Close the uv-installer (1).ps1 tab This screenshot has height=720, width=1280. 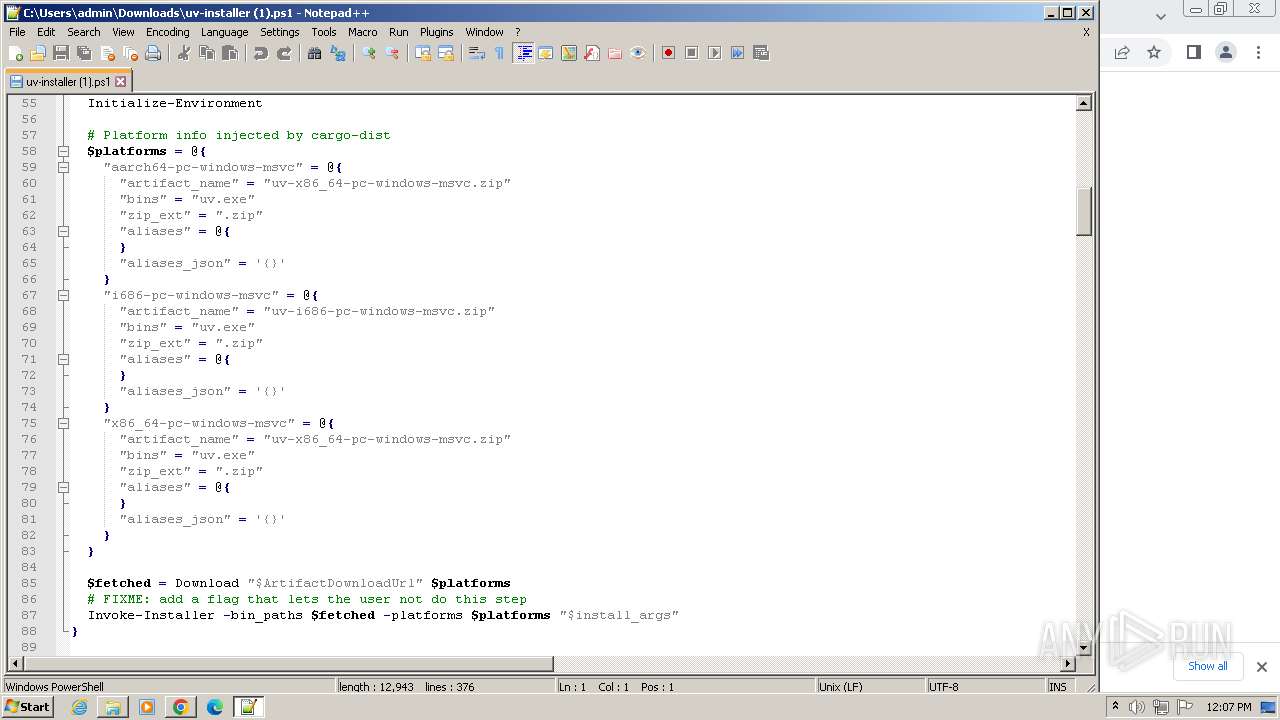click(121, 82)
